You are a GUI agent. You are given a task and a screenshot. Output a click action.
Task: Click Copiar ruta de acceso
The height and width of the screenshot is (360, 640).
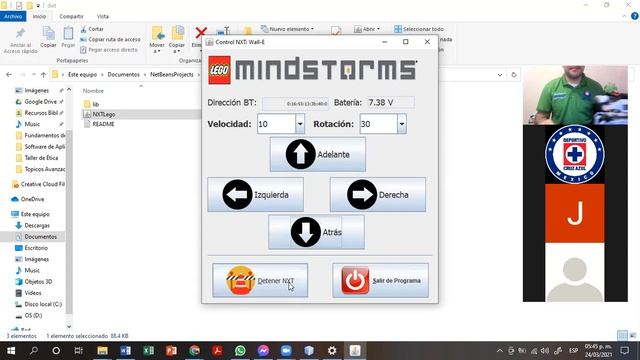[110, 40]
